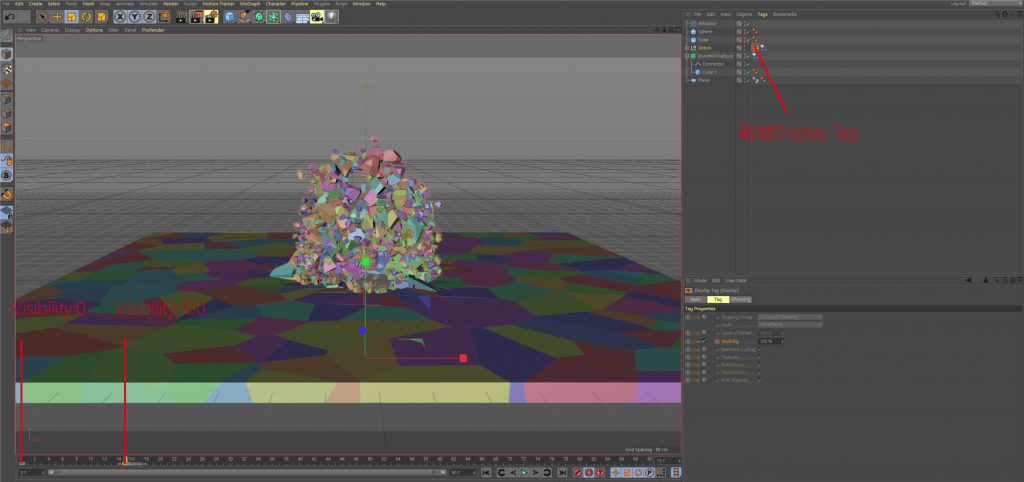Select the Rotate tool icon
1024x482 pixels.
click(87, 17)
